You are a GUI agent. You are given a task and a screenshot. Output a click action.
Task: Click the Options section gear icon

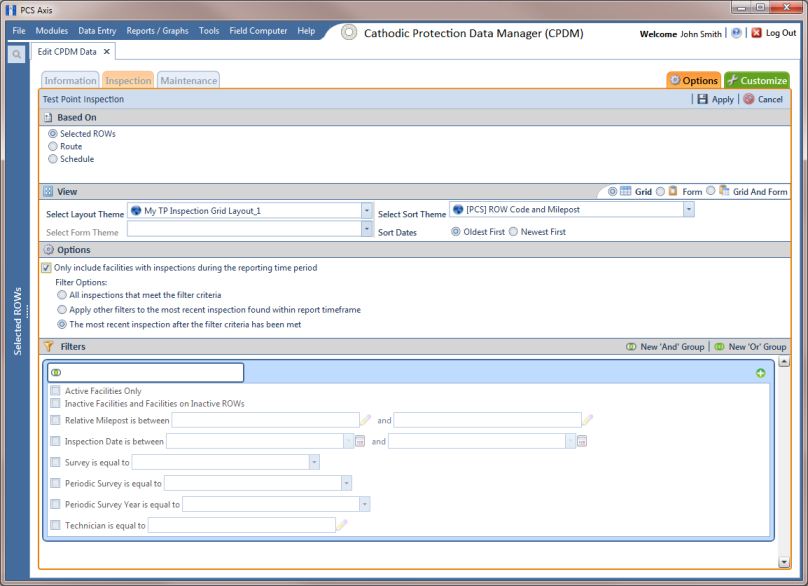(x=48, y=249)
